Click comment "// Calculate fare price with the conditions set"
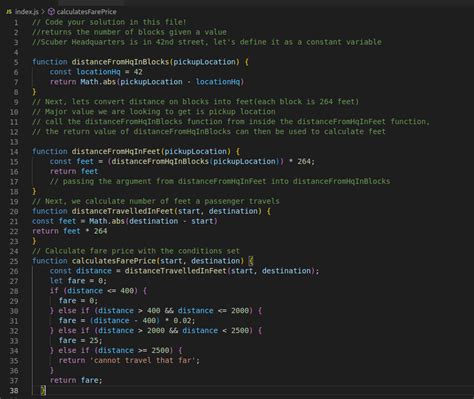 (x=136, y=251)
